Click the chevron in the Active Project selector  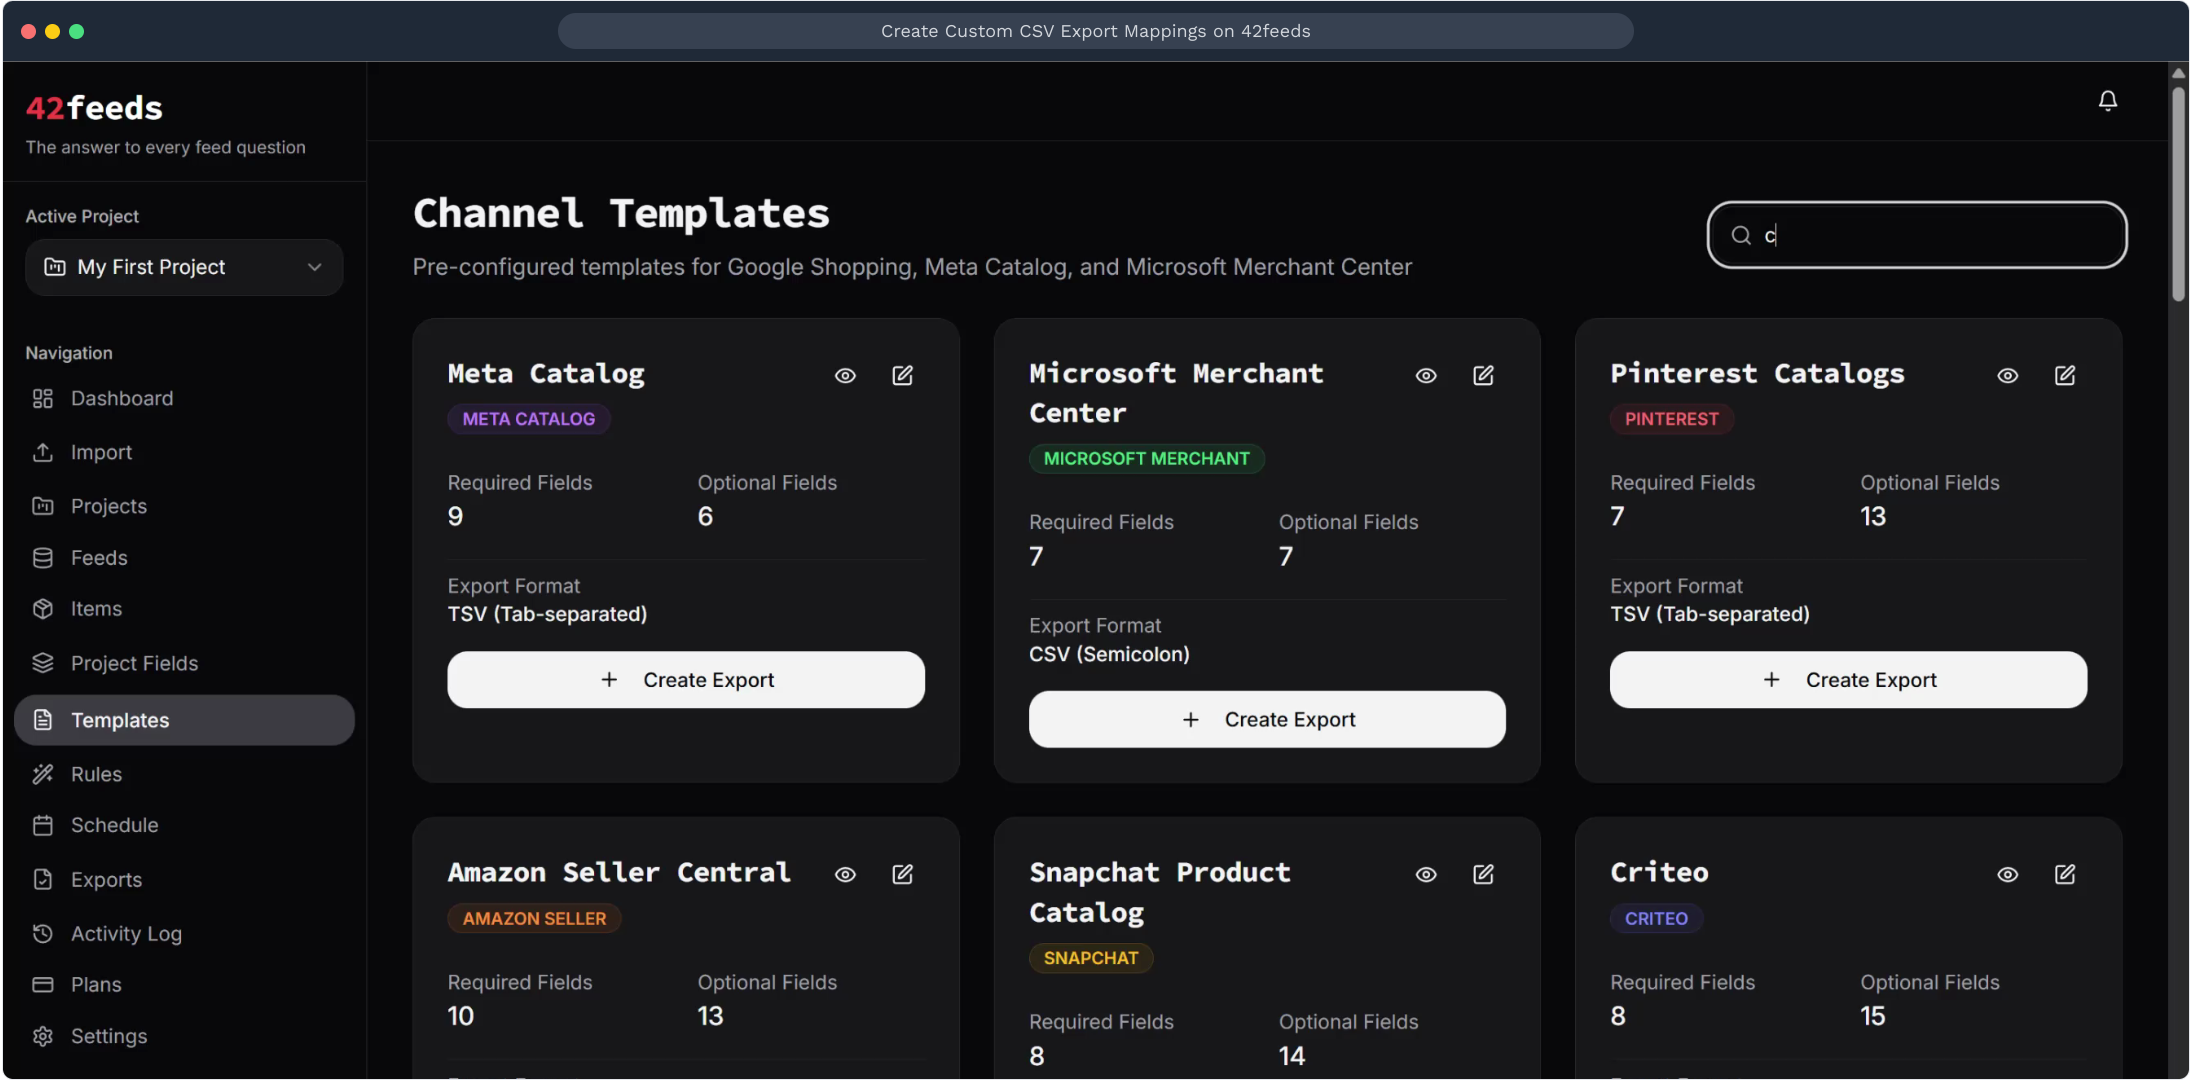coord(315,267)
